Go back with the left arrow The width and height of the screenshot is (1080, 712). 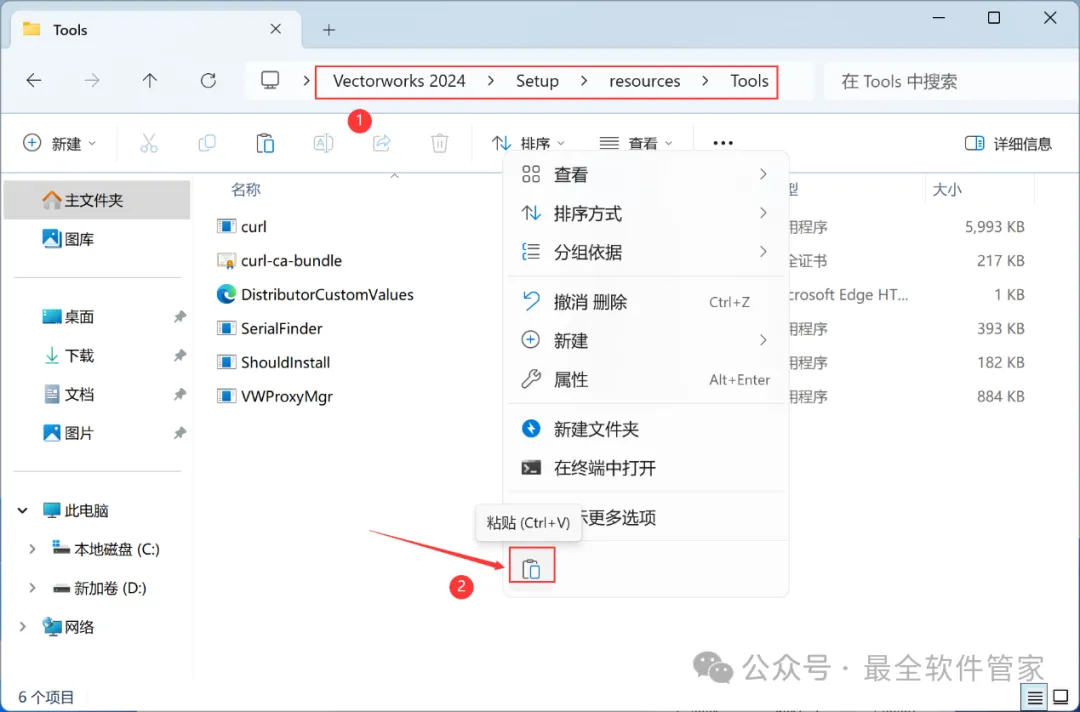[34, 81]
